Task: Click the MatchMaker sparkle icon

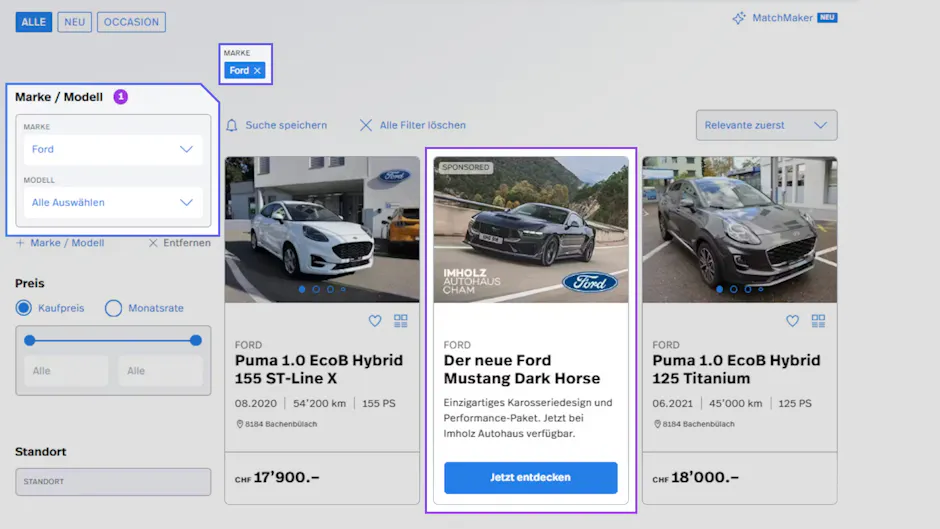Action: click(739, 18)
